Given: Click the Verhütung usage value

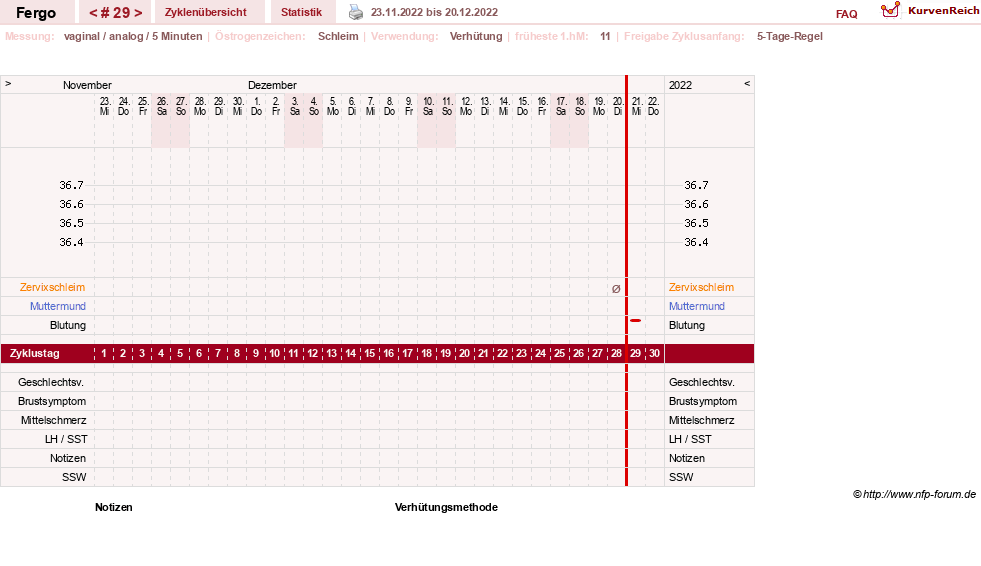Looking at the screenshot, I should [475, 36].
